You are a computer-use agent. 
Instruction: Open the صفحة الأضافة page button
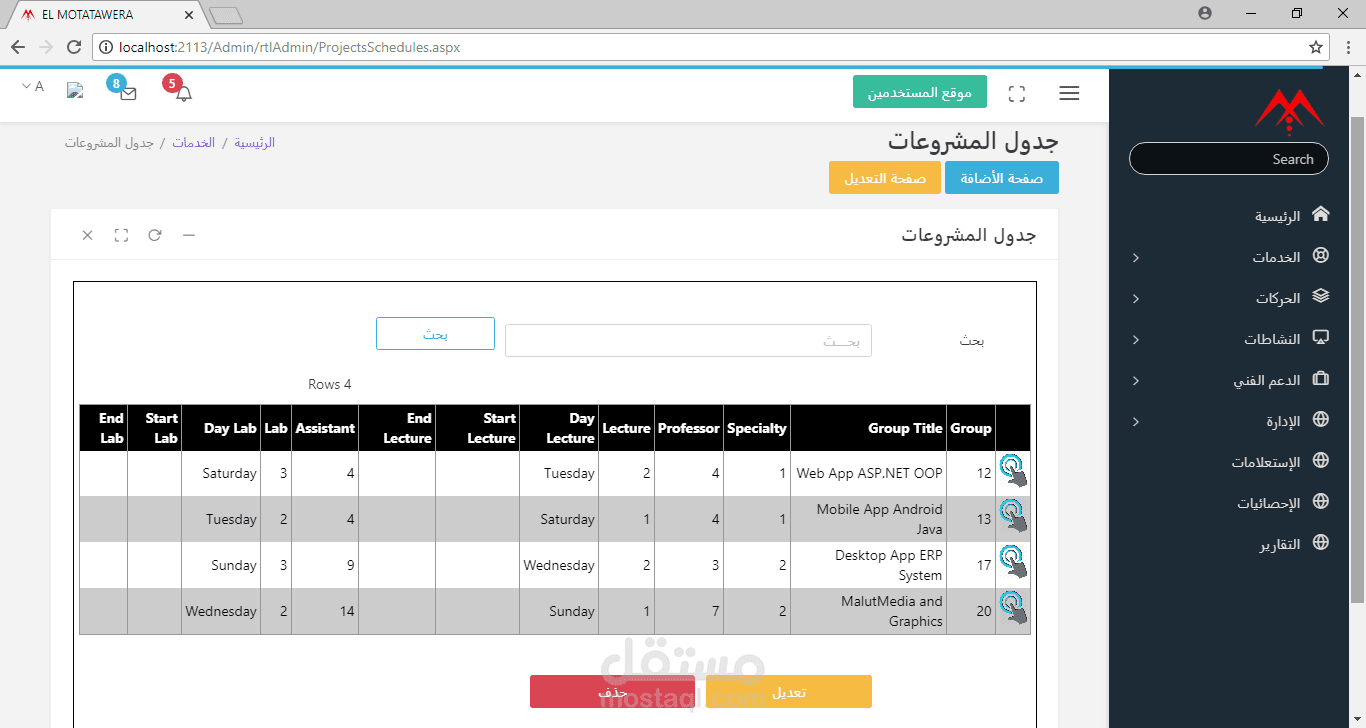1002,178
